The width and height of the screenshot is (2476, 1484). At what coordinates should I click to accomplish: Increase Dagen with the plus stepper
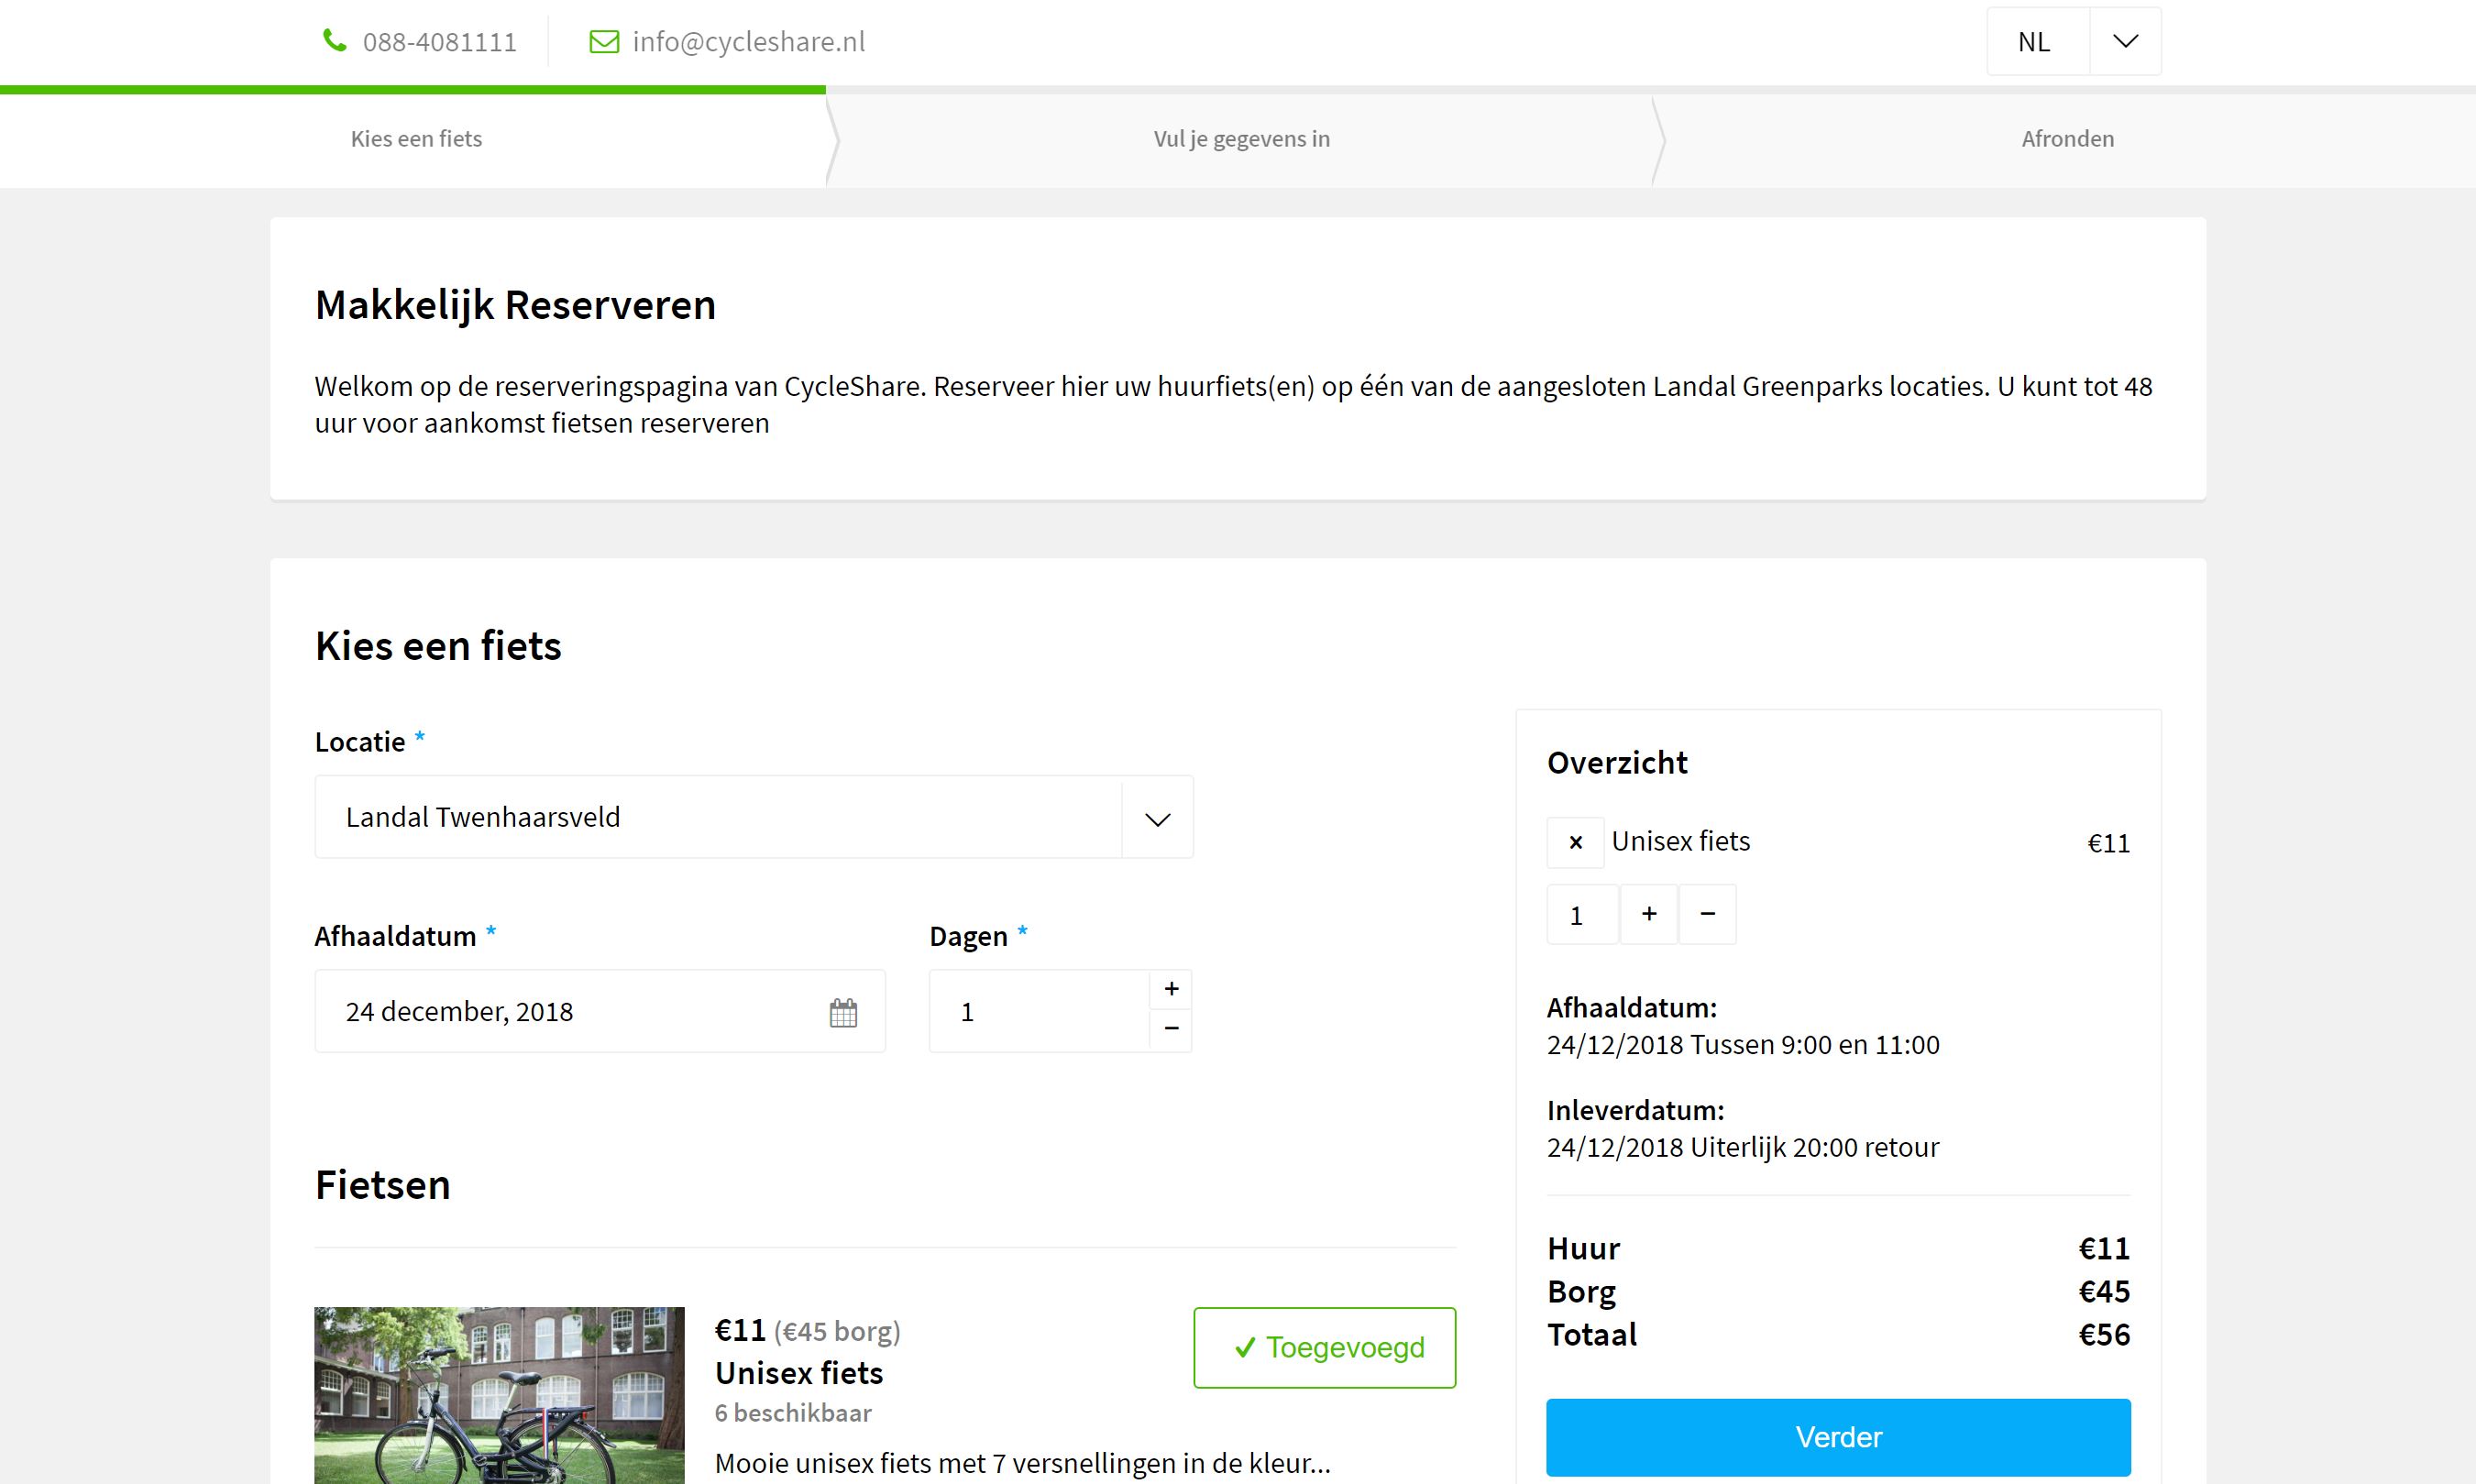click(x=1171, y=990)
